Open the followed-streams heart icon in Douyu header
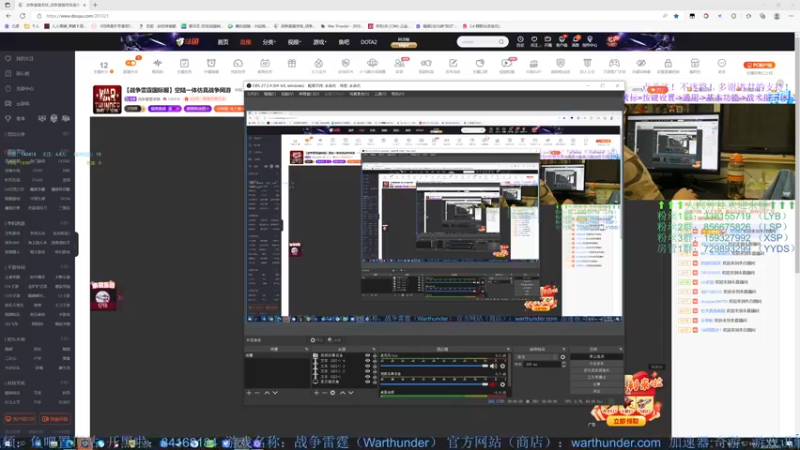 pyautogui.click(x=534, y=39)
